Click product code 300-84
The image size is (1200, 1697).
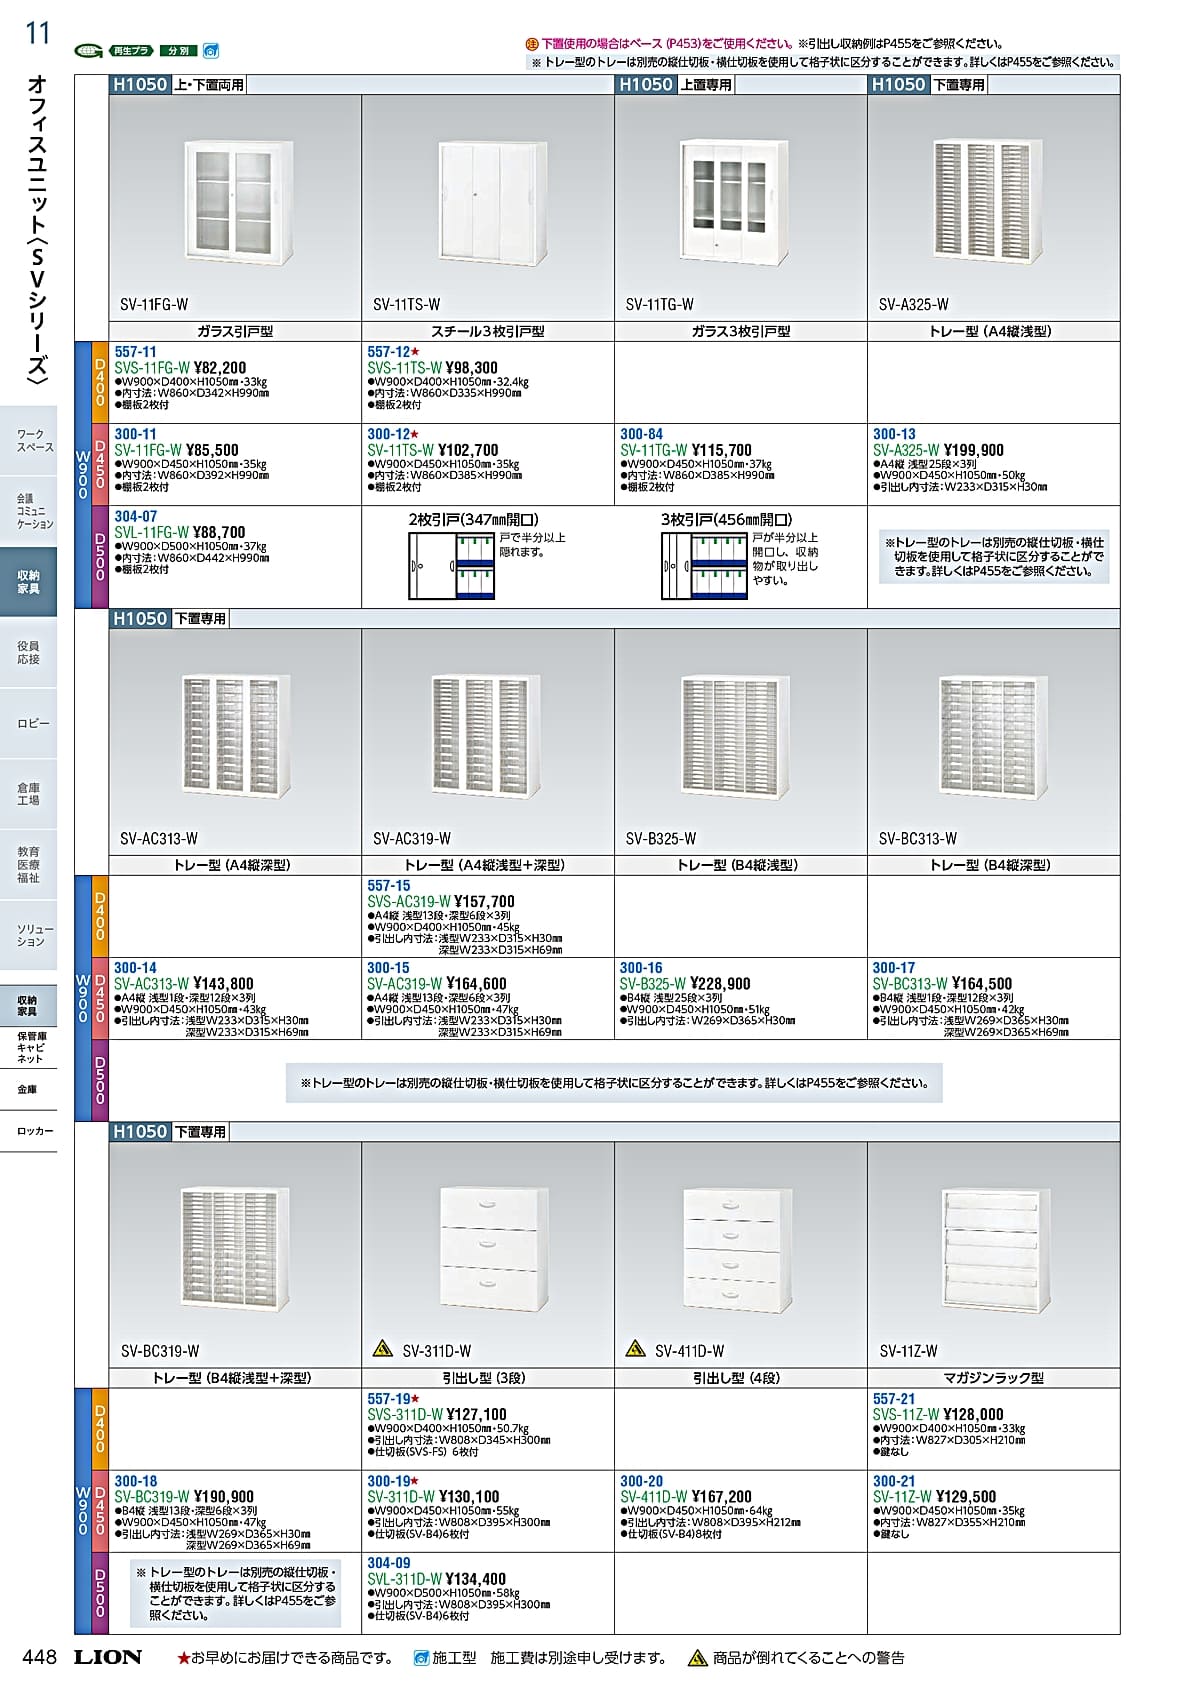point(641,434)
